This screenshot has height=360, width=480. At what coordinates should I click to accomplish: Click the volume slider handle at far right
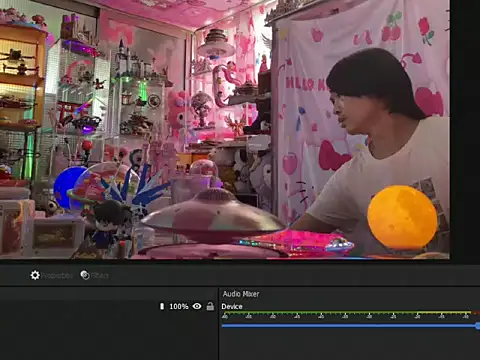tap(478, 326)
